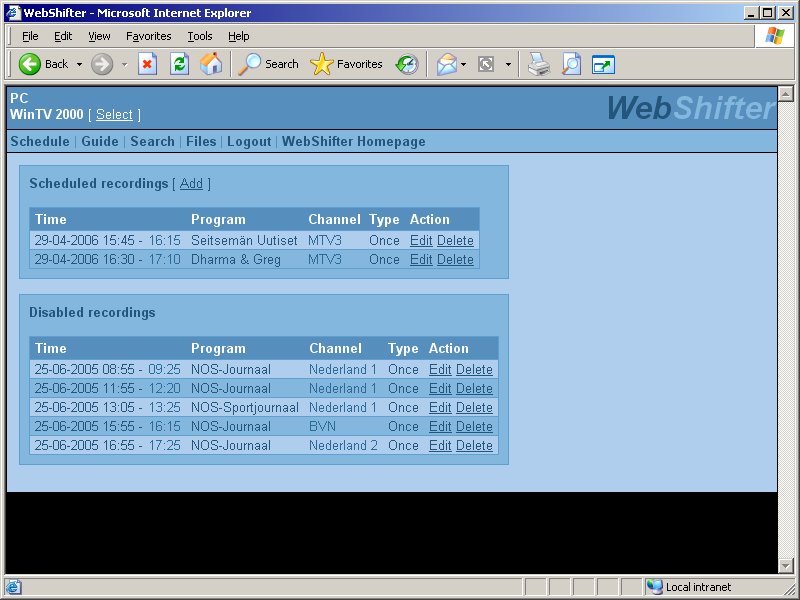Open the History toolbar icon
Viewport: 800px width, 600px height.
[x=407, y=64]
